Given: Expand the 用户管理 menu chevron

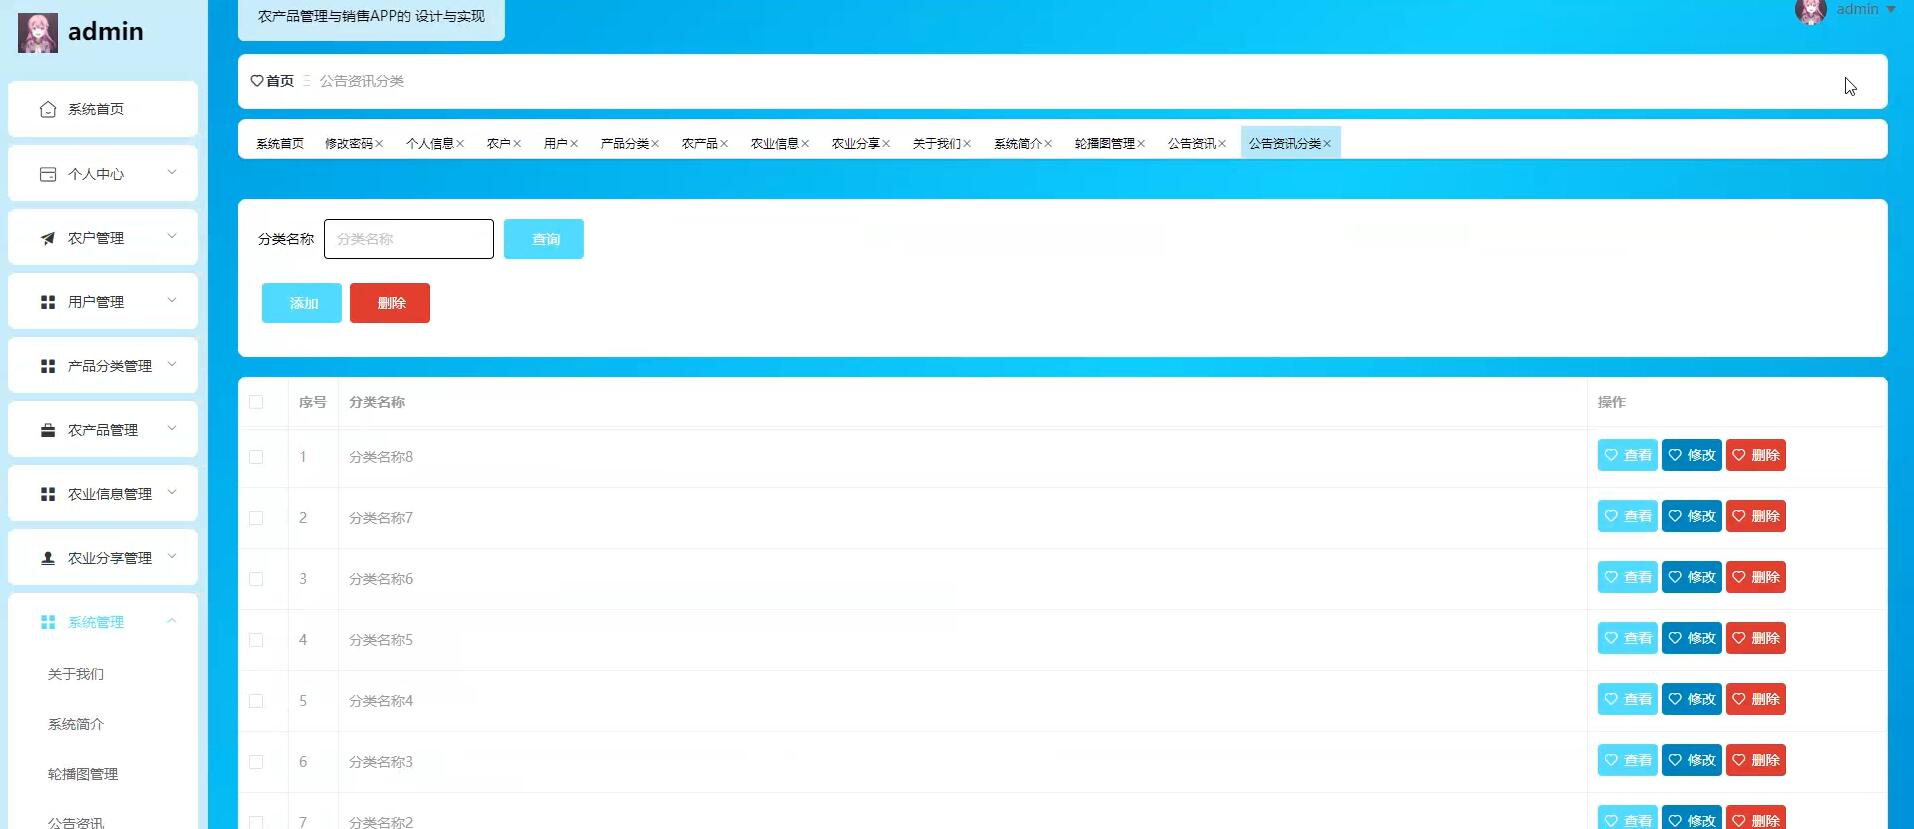Looking at the screenshot, I should click(x=172, y=301).
